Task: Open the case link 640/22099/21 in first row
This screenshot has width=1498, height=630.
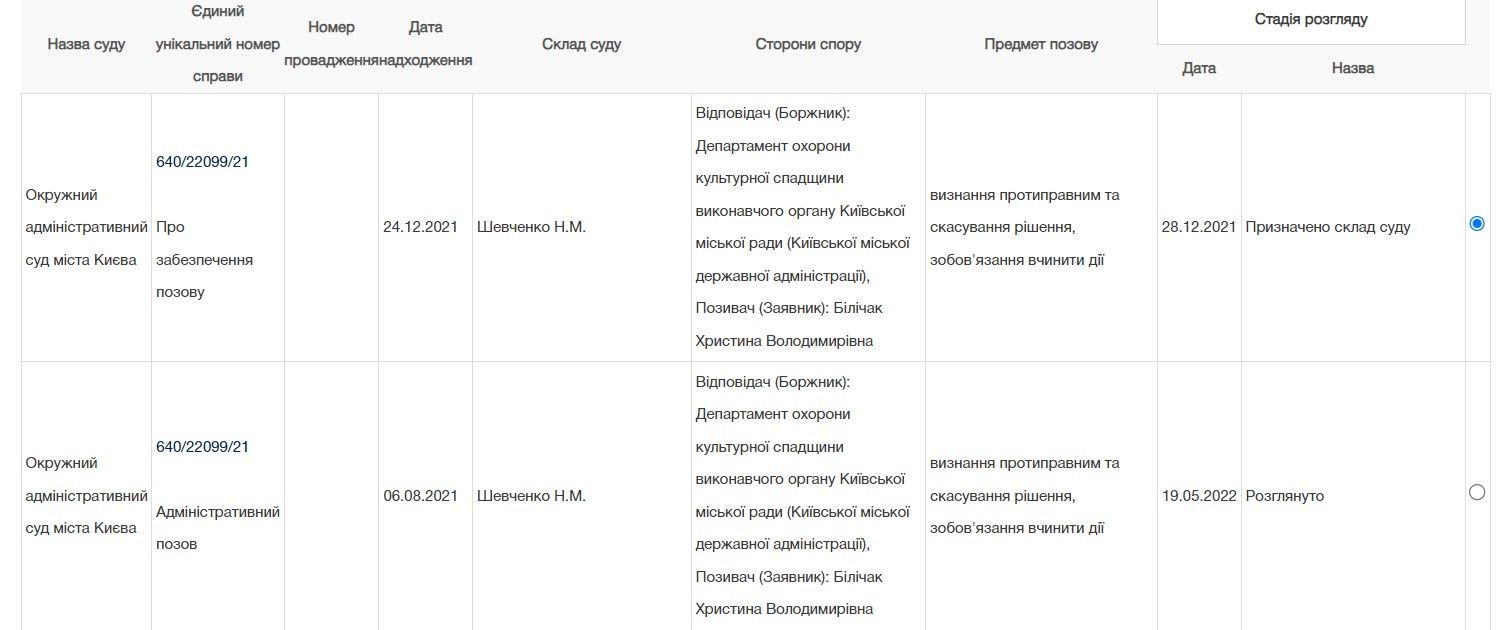Action: 202,159
